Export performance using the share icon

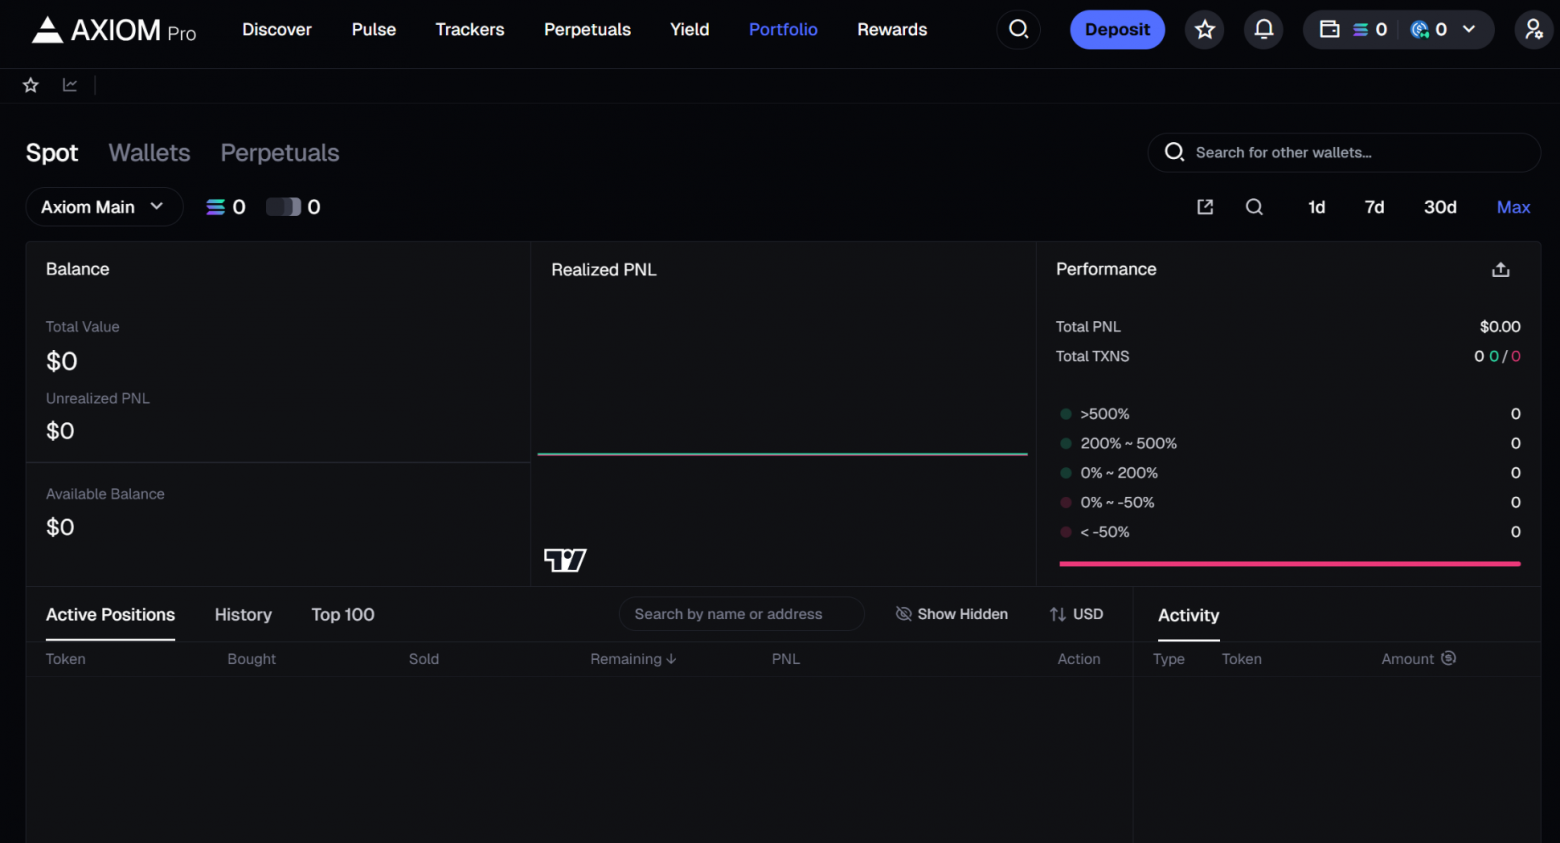[1500, 269]
